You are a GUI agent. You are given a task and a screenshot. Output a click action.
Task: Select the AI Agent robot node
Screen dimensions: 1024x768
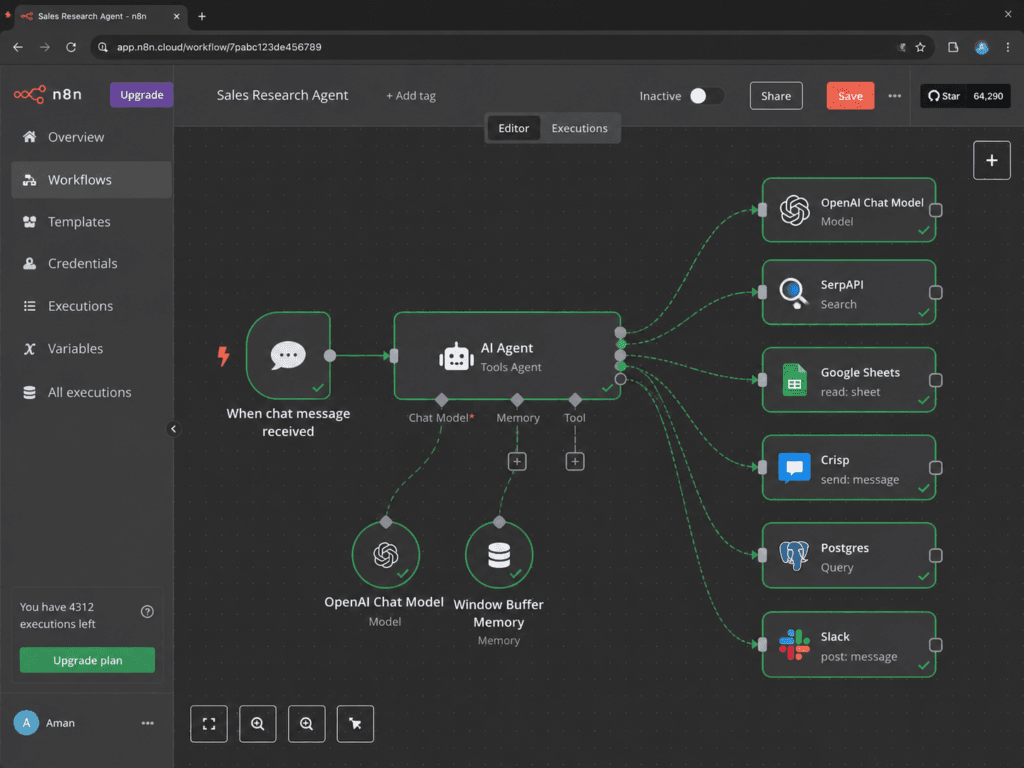coord(507,356)
